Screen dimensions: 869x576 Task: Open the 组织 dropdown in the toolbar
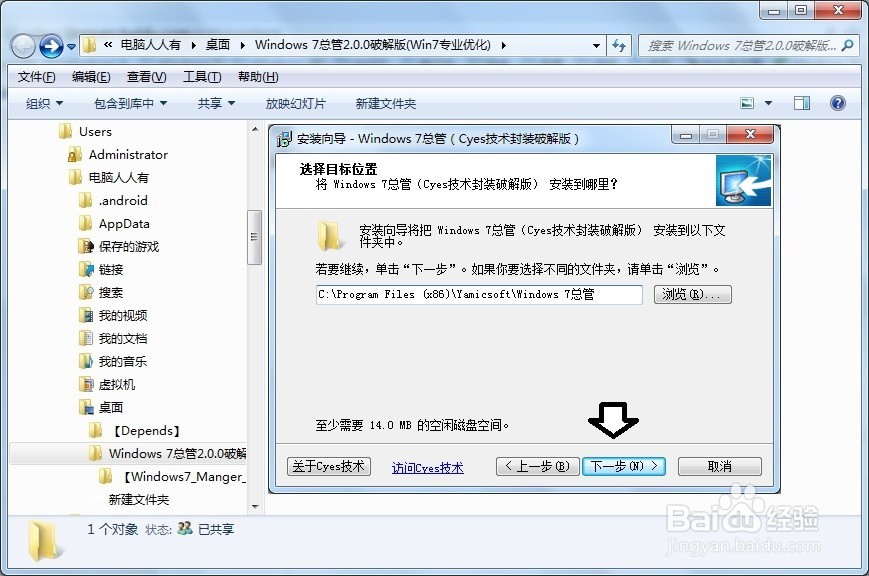click(x=44, y=104)
